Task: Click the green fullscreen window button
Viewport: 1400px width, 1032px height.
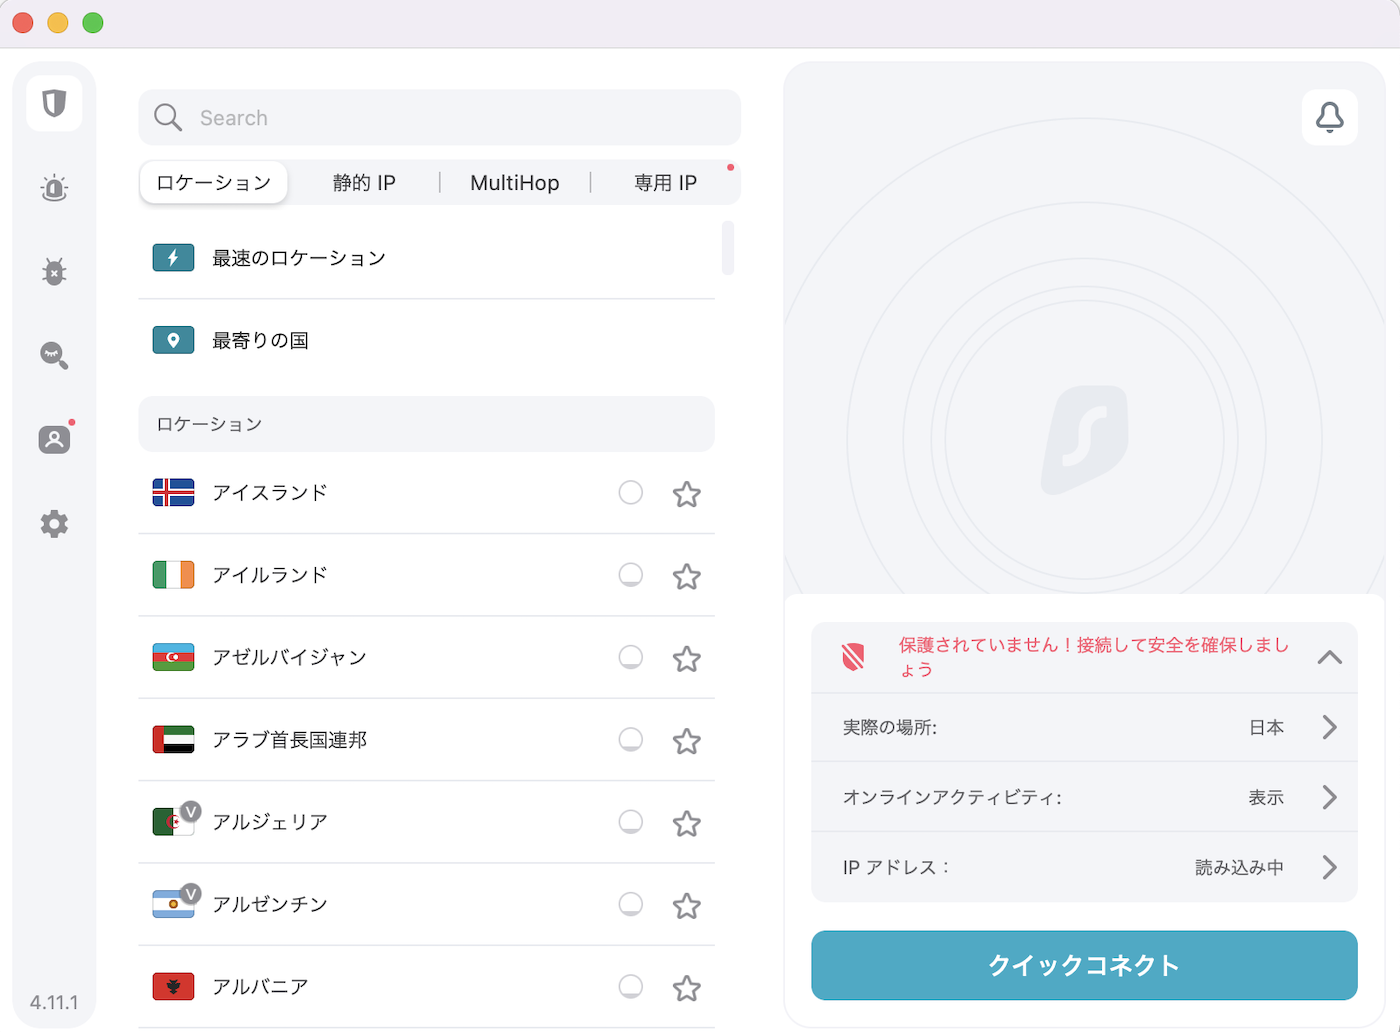Action: (x=93, y=23)
